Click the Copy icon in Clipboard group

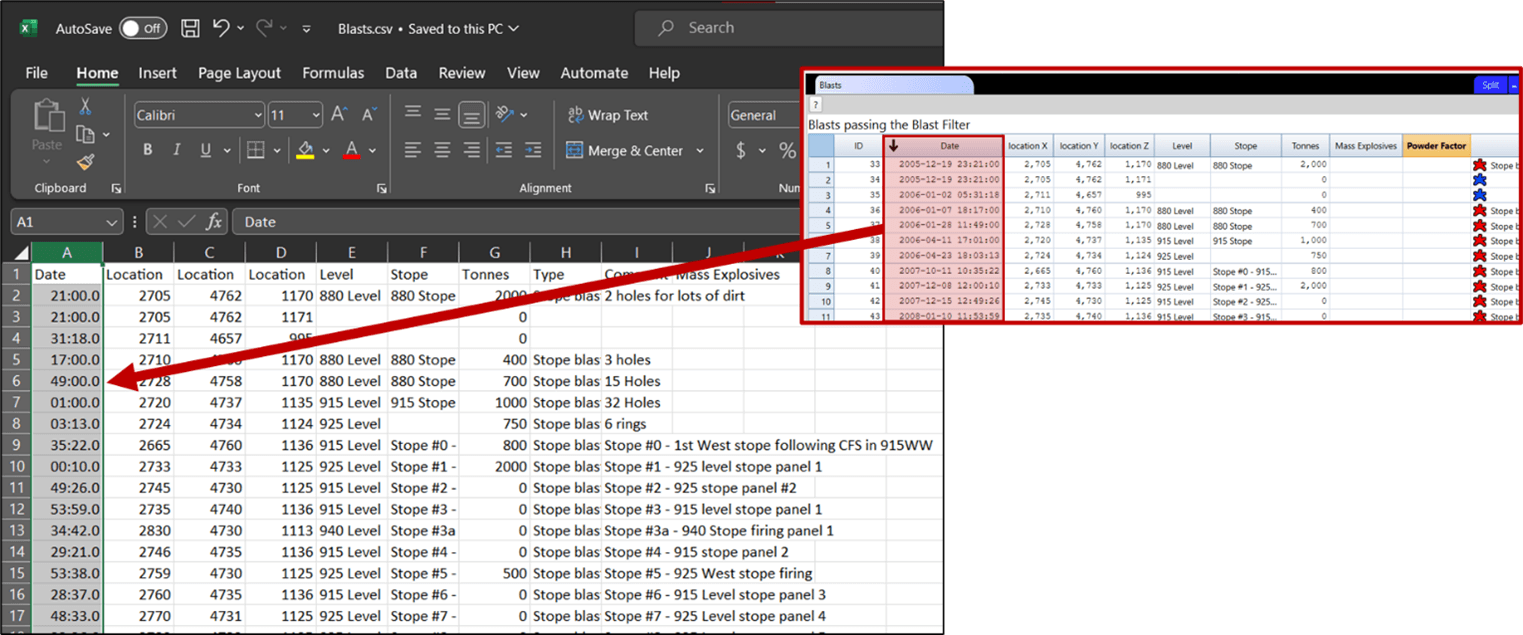[84, 133]
